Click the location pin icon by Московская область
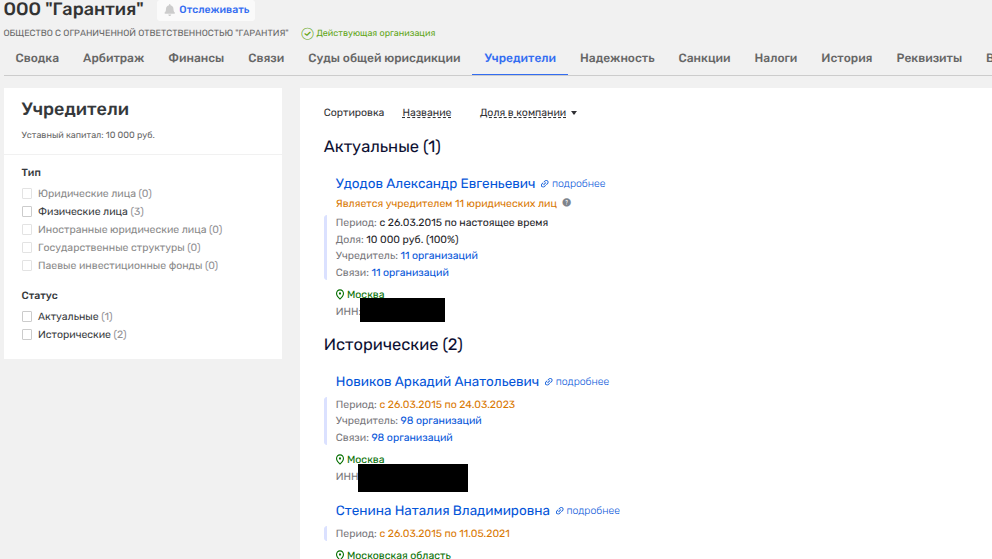The image size is (992, 559). coord(340,555)
